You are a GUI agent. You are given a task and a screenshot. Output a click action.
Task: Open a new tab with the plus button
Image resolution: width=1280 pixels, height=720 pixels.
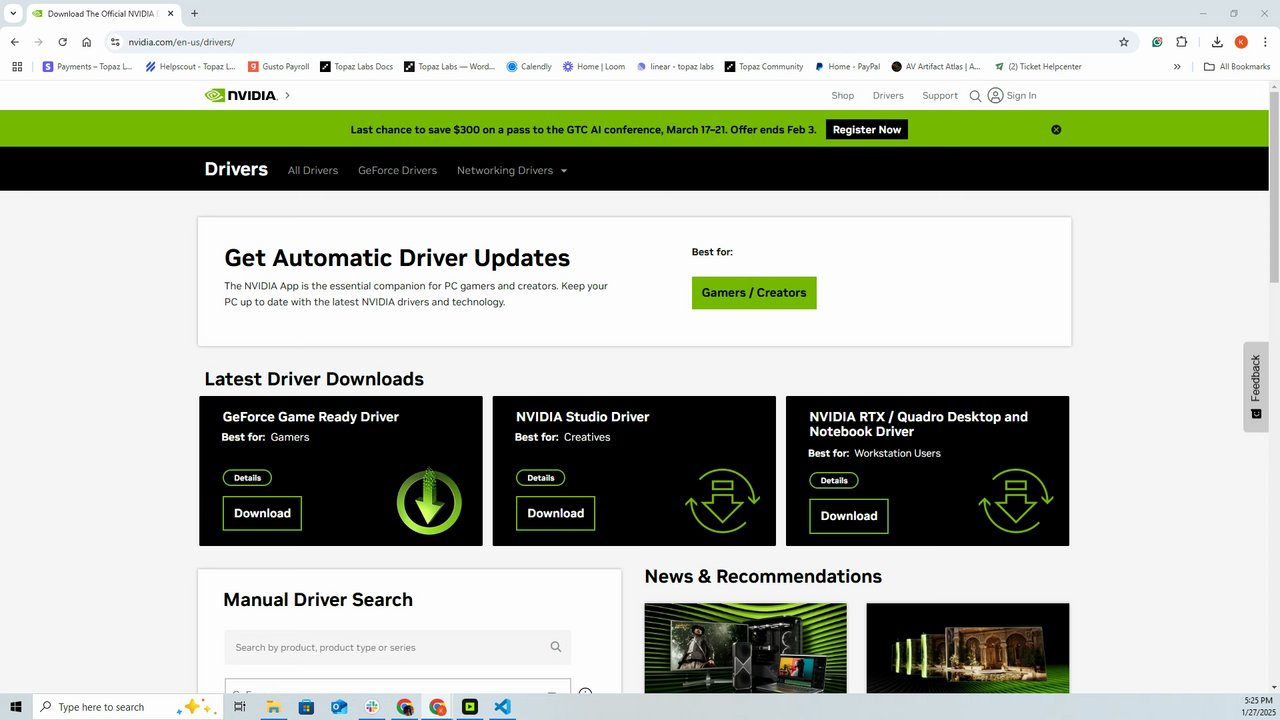coord(194,14)
